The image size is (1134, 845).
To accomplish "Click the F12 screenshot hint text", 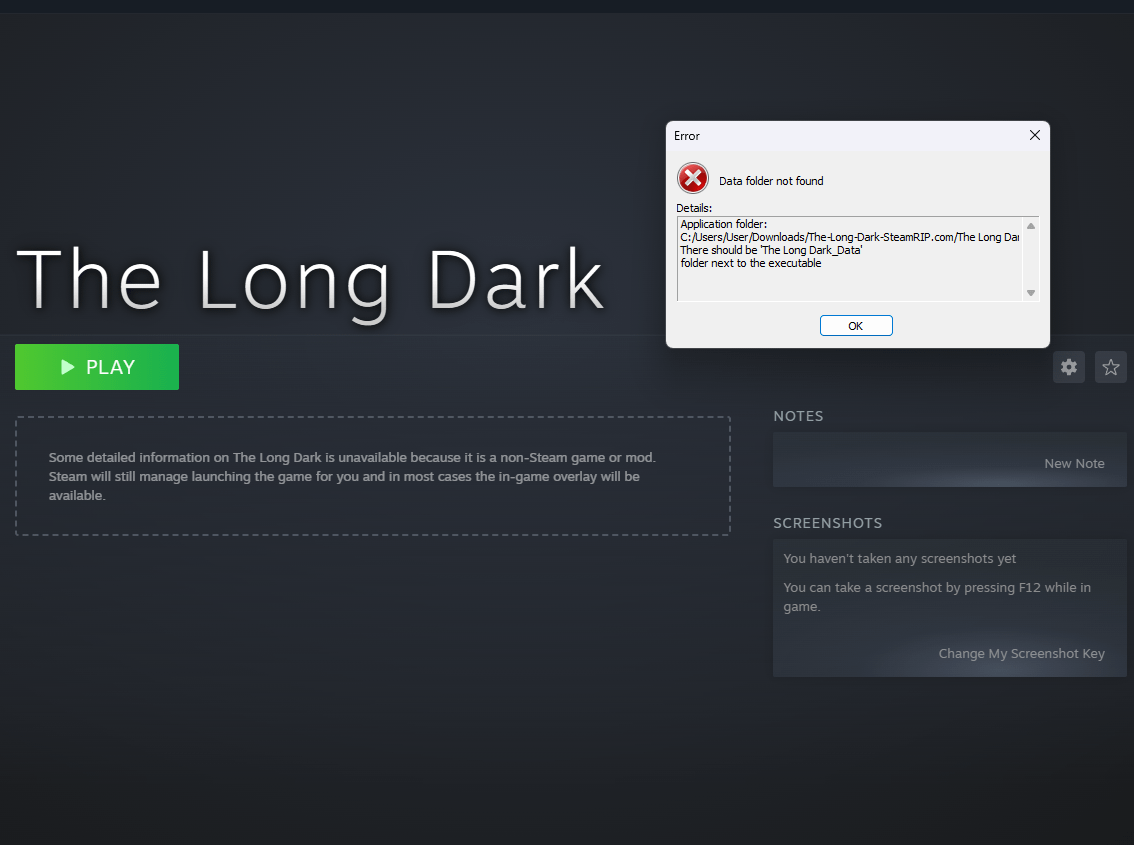I will [x=937, y=597].
